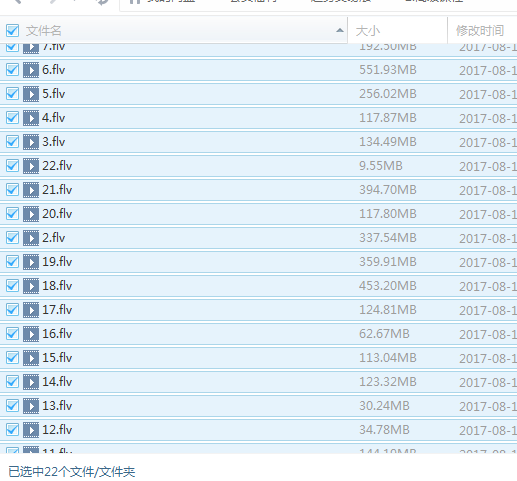Select the 20.flv file name
This screenshot has height=481, width=517.
(x=57, y=214)
